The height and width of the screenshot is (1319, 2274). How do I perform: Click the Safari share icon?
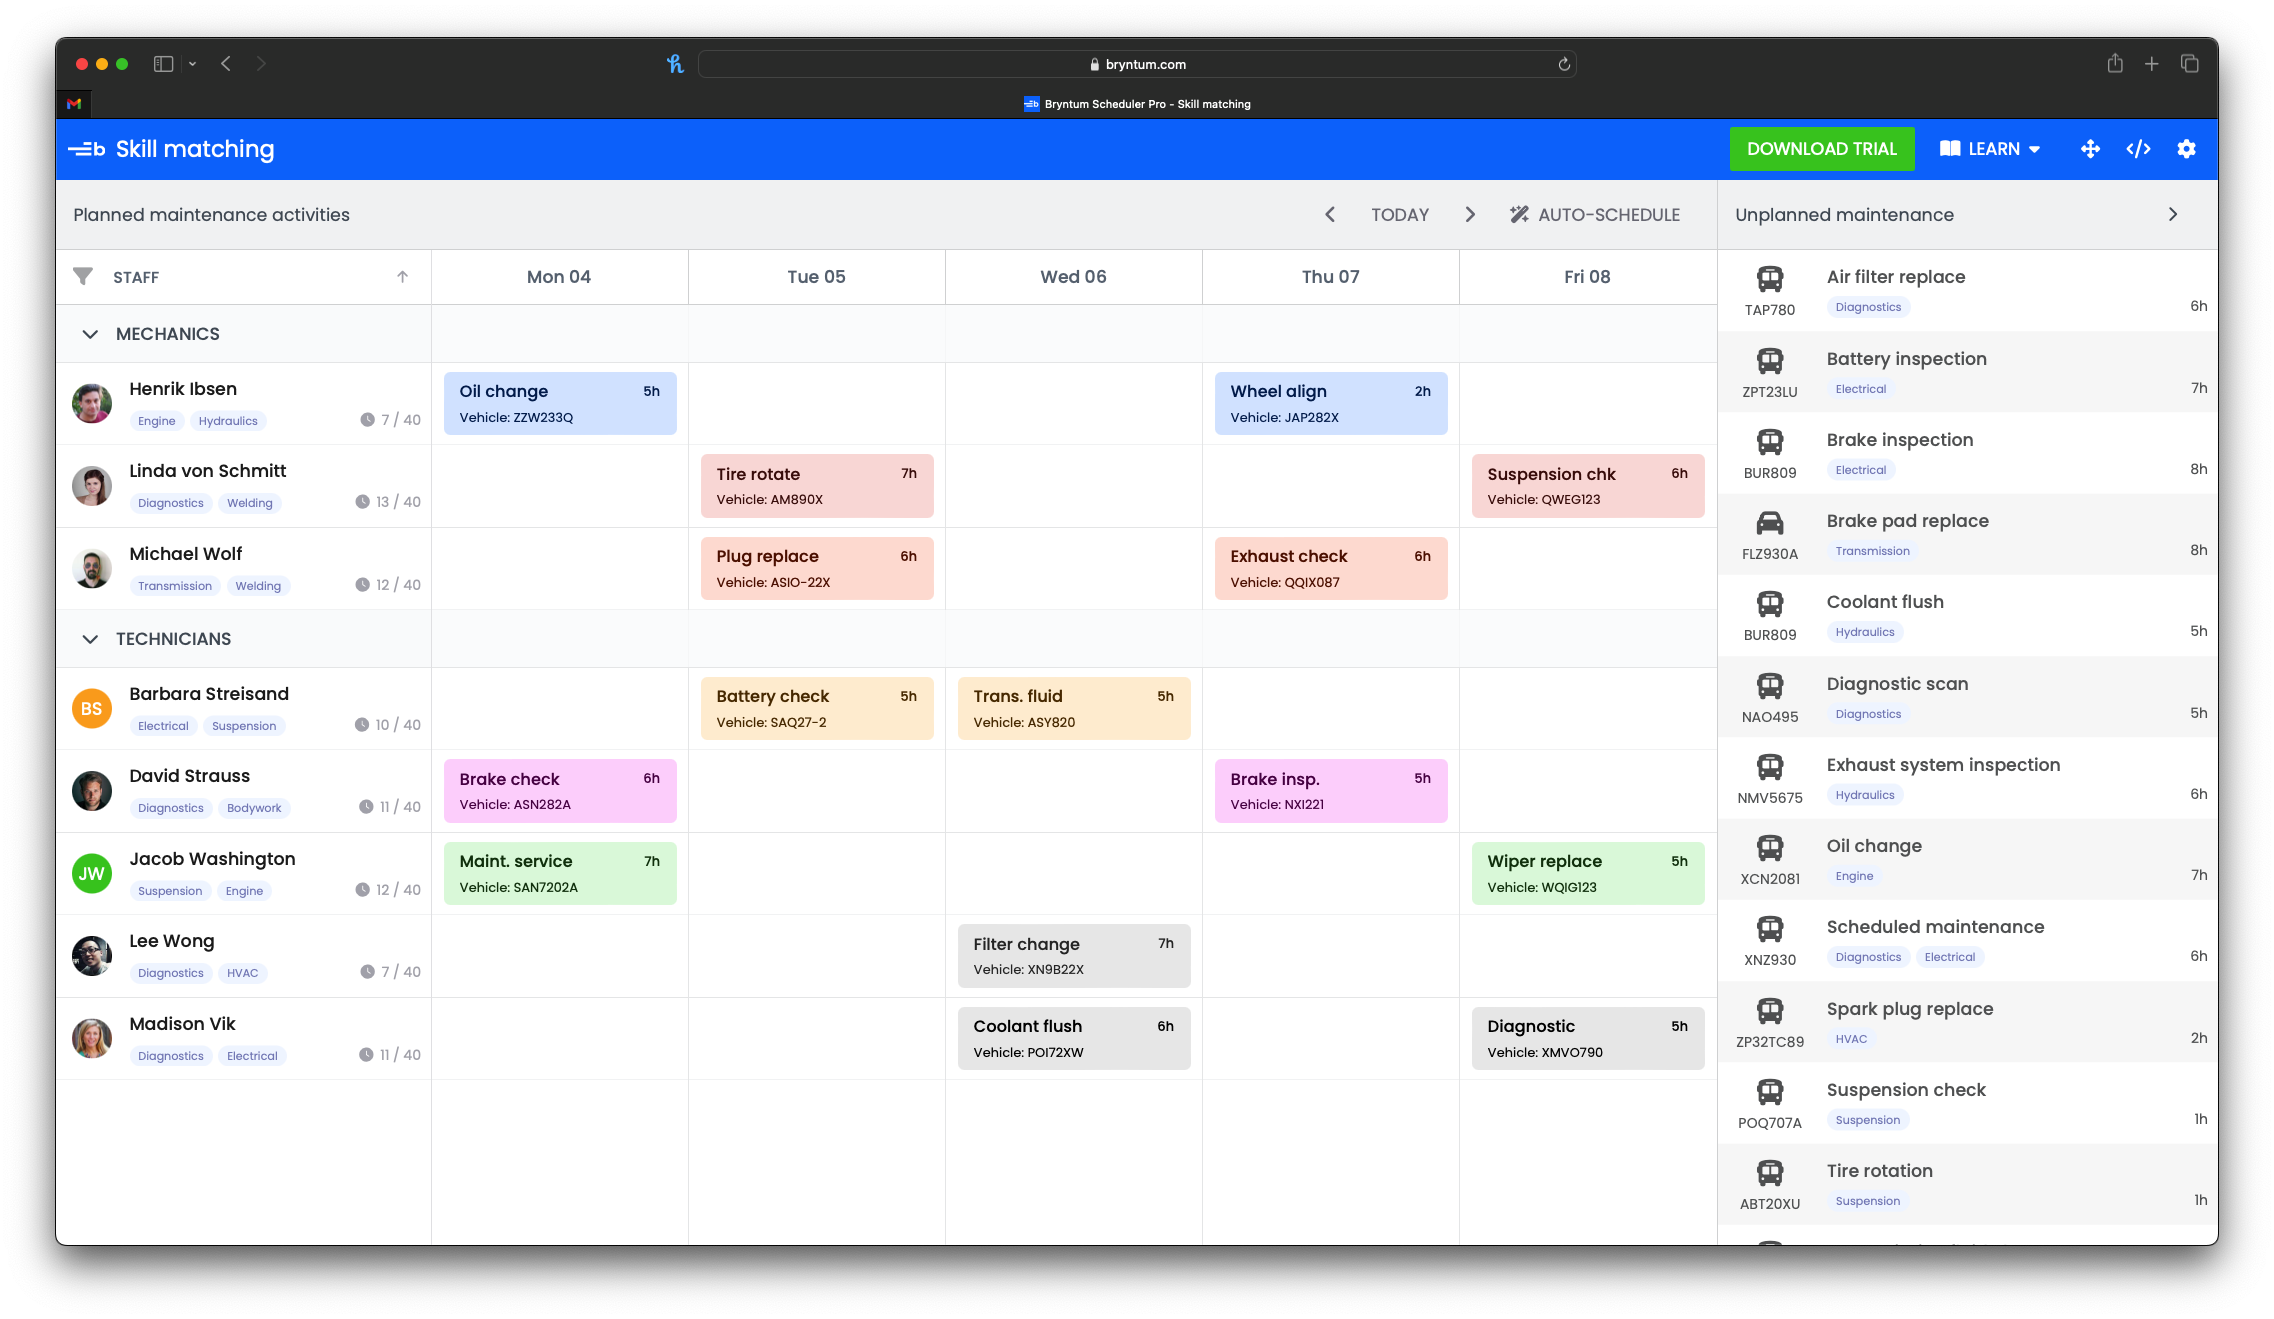pos(2114,64)
